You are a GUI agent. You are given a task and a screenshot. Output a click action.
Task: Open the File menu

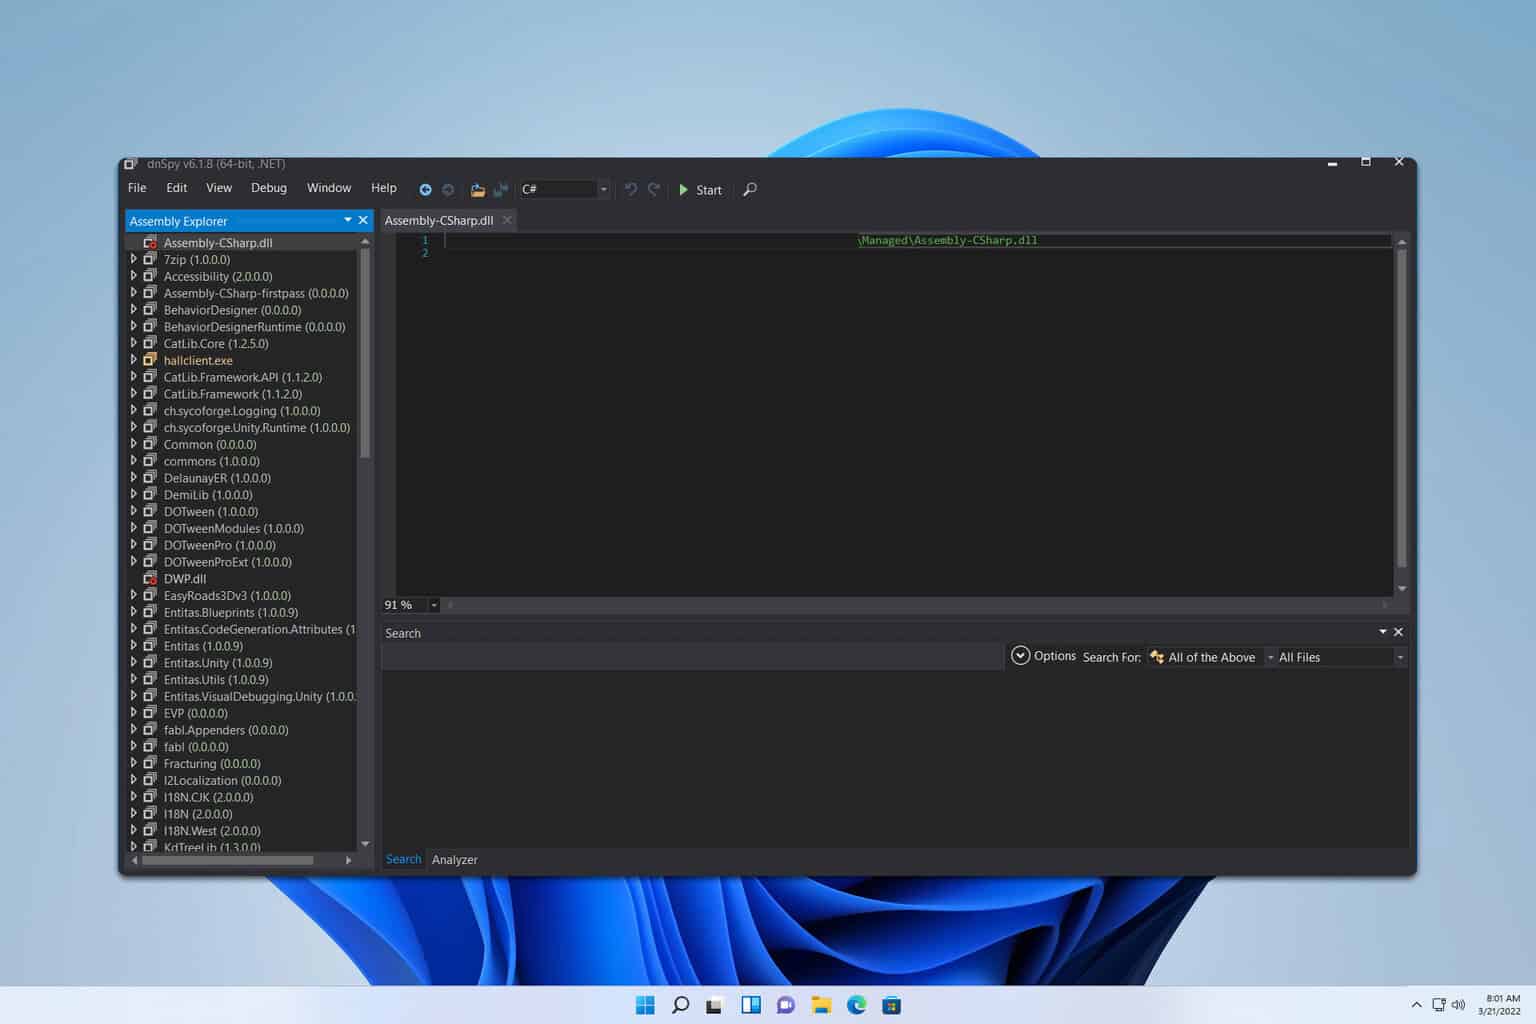point(137,188)
